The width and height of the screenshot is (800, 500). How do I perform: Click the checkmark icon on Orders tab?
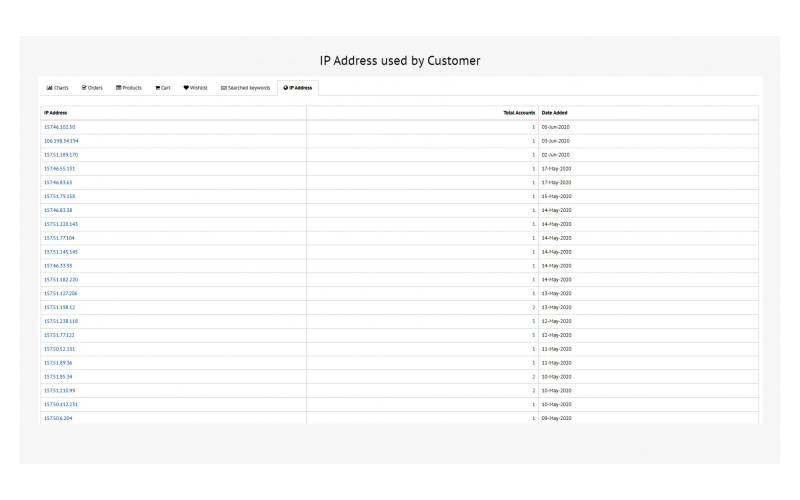click(84, 88)
